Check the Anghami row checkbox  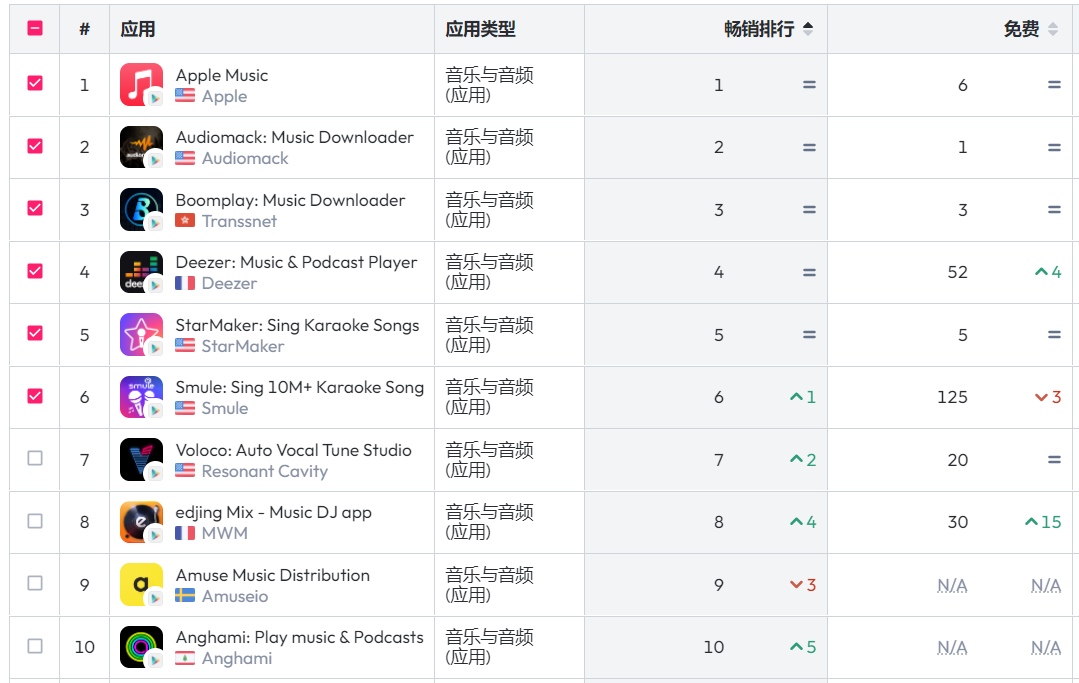35,646
